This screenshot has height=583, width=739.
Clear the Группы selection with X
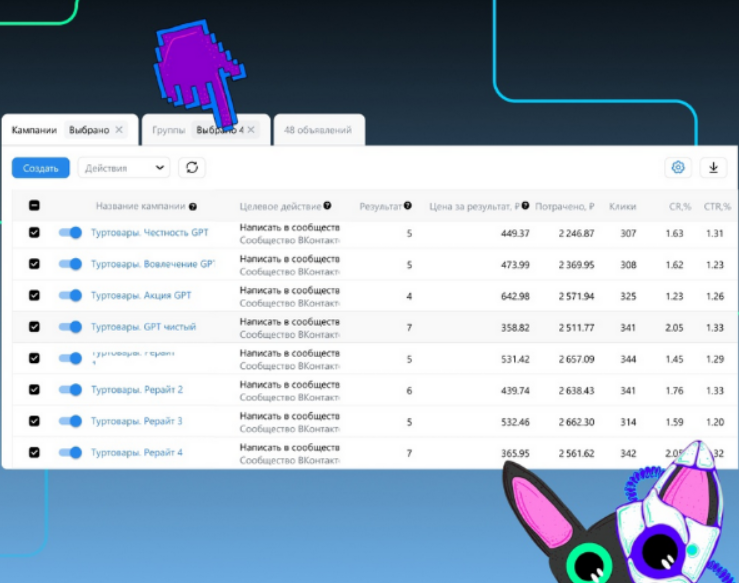pos(251,130)
